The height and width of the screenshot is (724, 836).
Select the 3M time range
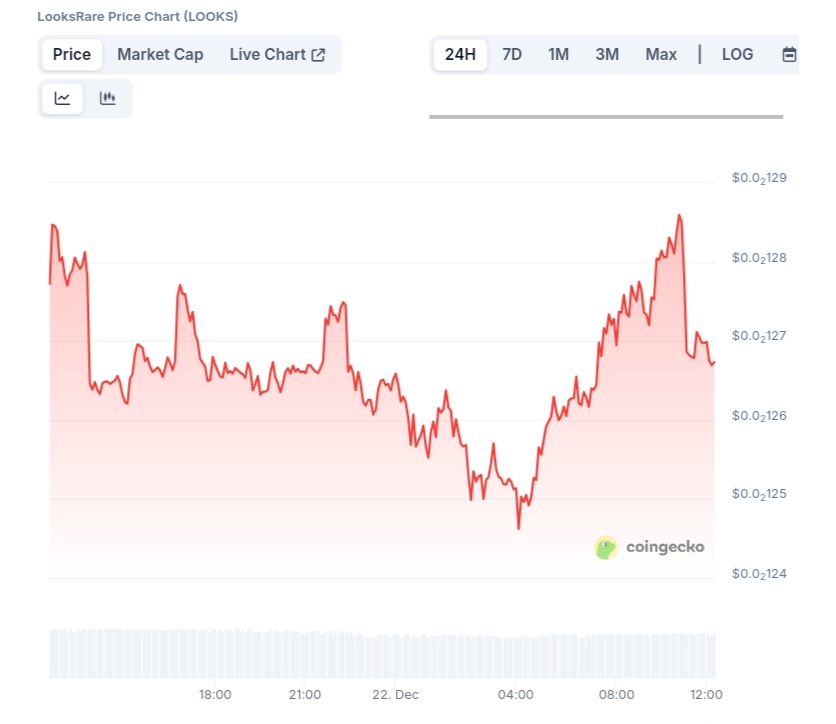tap(607, 54)
